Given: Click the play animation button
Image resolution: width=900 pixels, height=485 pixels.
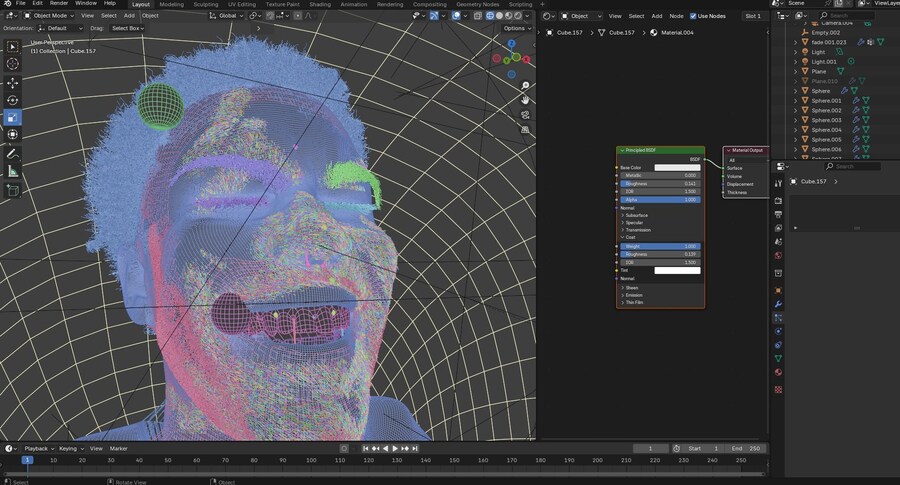Looking at the screenshot, I should click(395, 448).
